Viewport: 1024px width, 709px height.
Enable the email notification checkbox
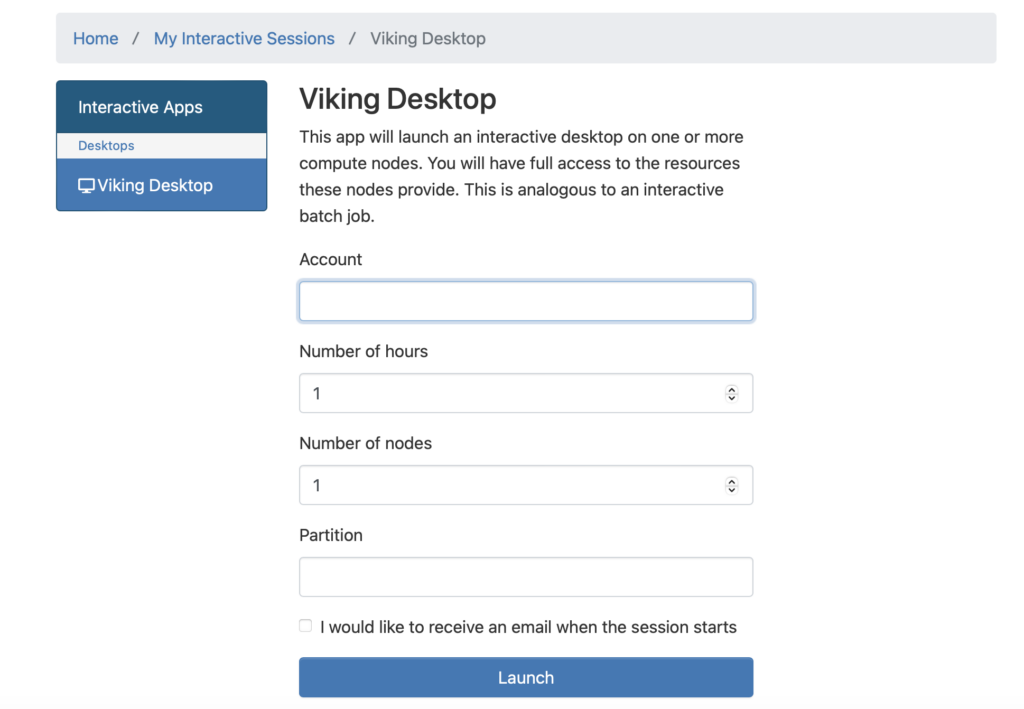[306, 626]
